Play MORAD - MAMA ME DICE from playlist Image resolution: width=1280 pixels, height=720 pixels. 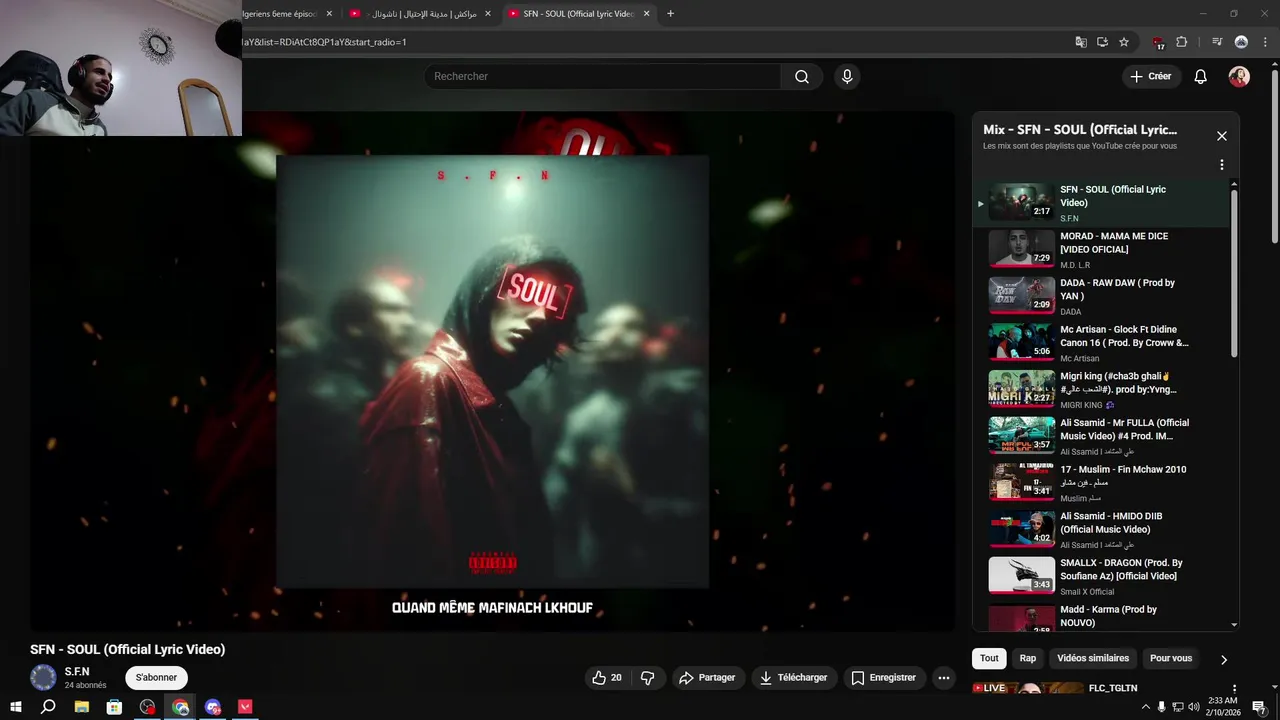tap(1100, 250)
